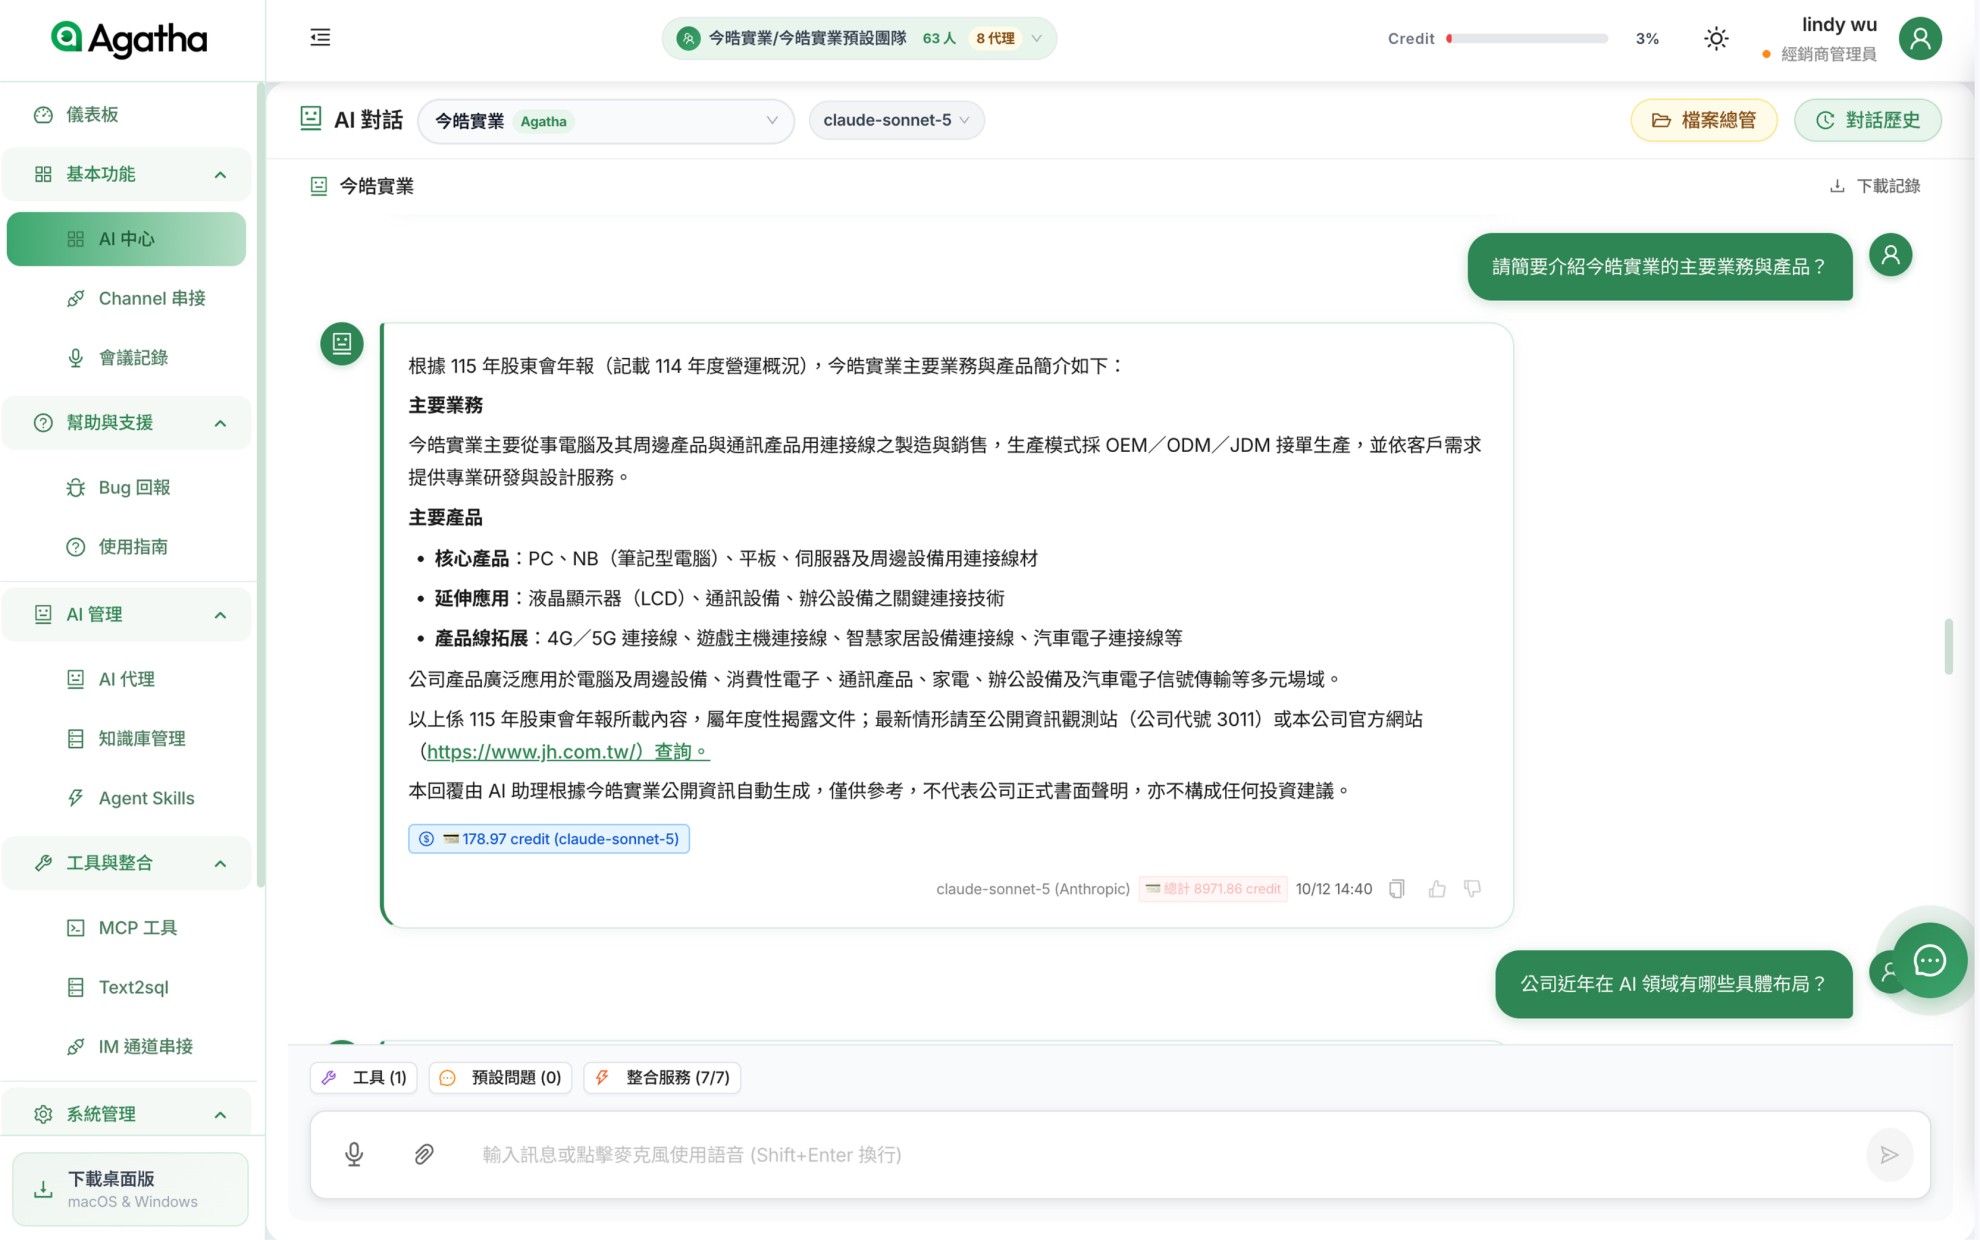Copy the AI reply with the copy icon
Viewport: 1980px width, 1240px height.
point(1396,888)
